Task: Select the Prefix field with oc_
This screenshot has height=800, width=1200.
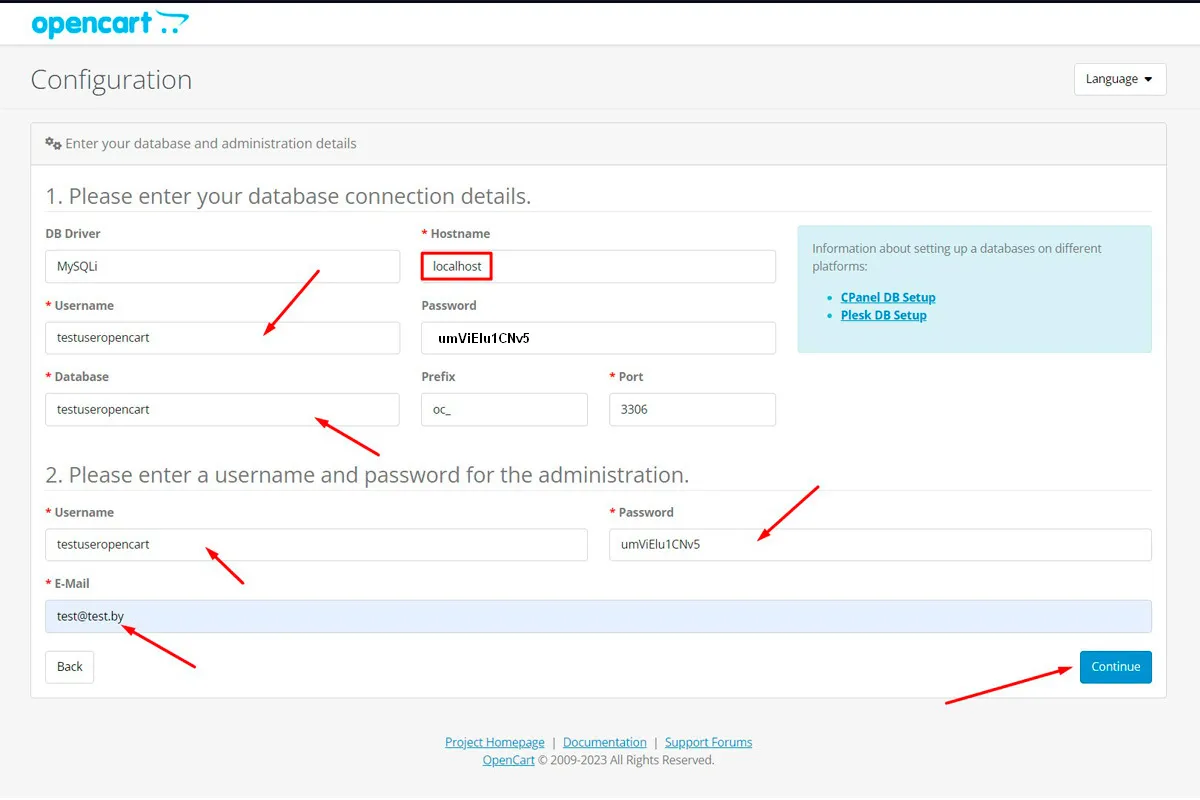Action: 504,410
